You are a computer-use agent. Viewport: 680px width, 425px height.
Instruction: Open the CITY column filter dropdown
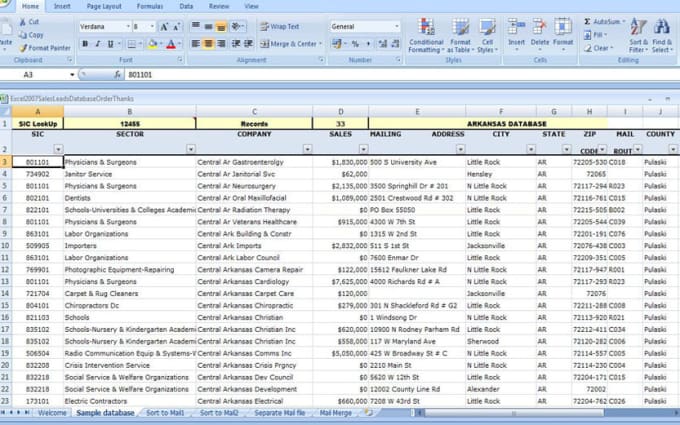(531, 149)
